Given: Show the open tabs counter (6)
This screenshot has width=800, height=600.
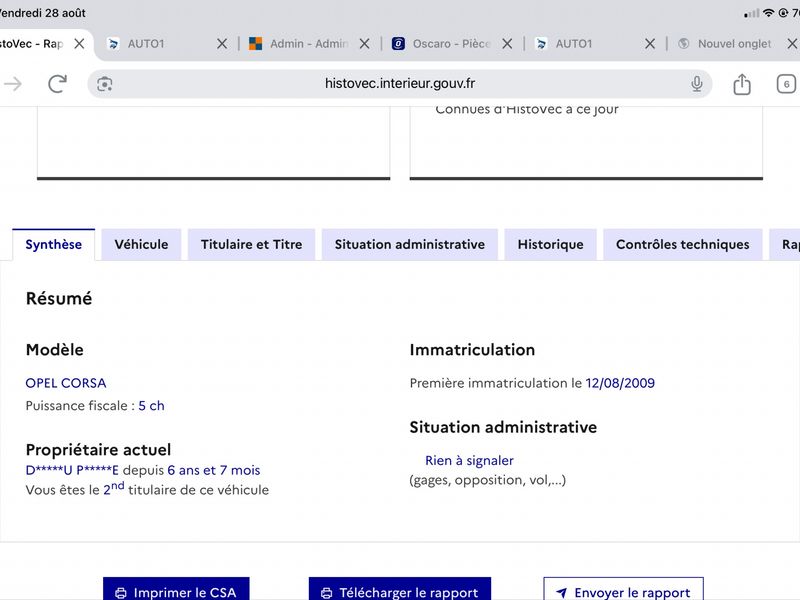Looking at the screenshot, I should click(x=786, y=84).
